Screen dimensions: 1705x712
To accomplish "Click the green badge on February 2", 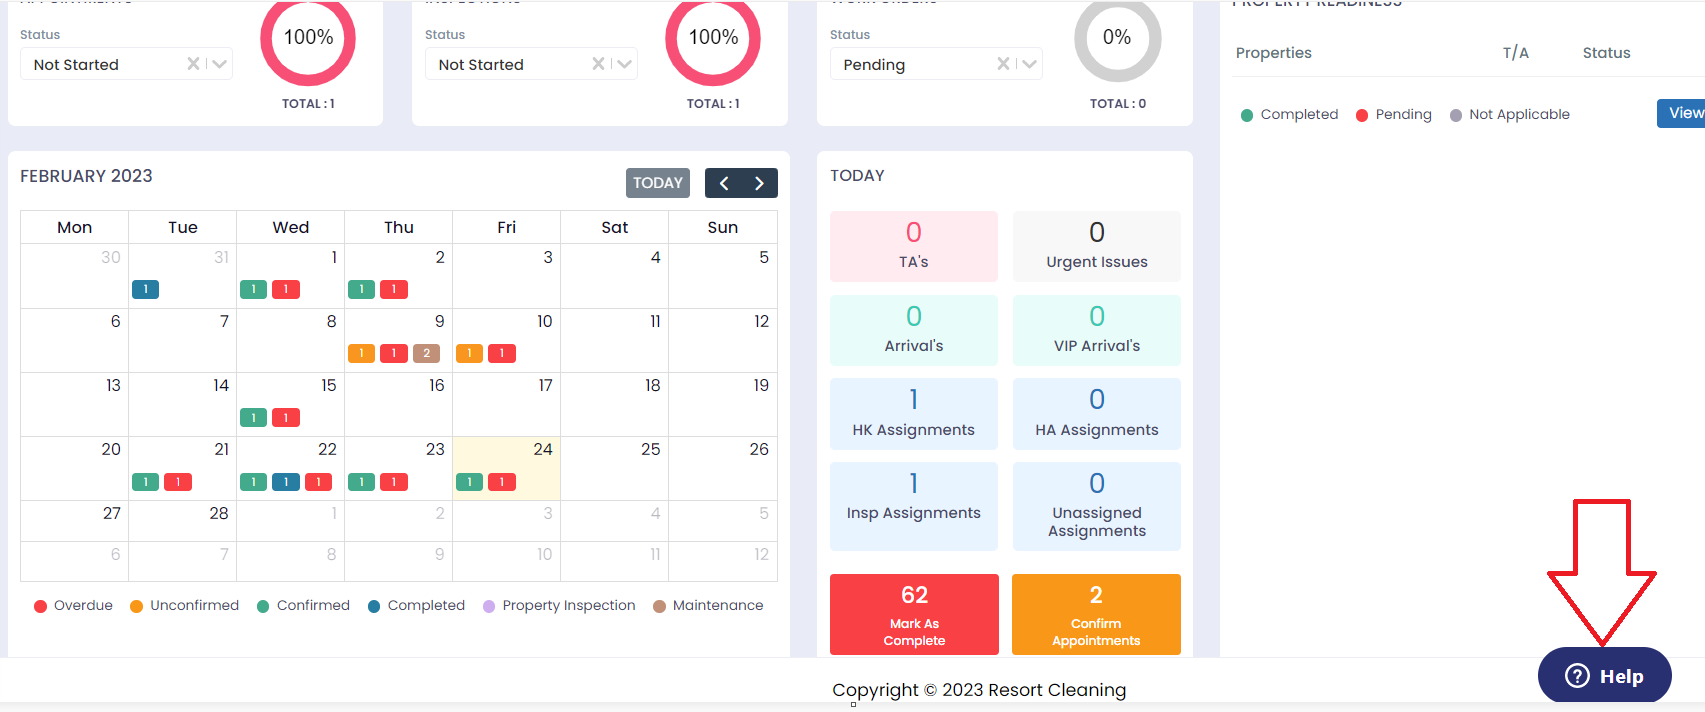I will pos(361,289).
